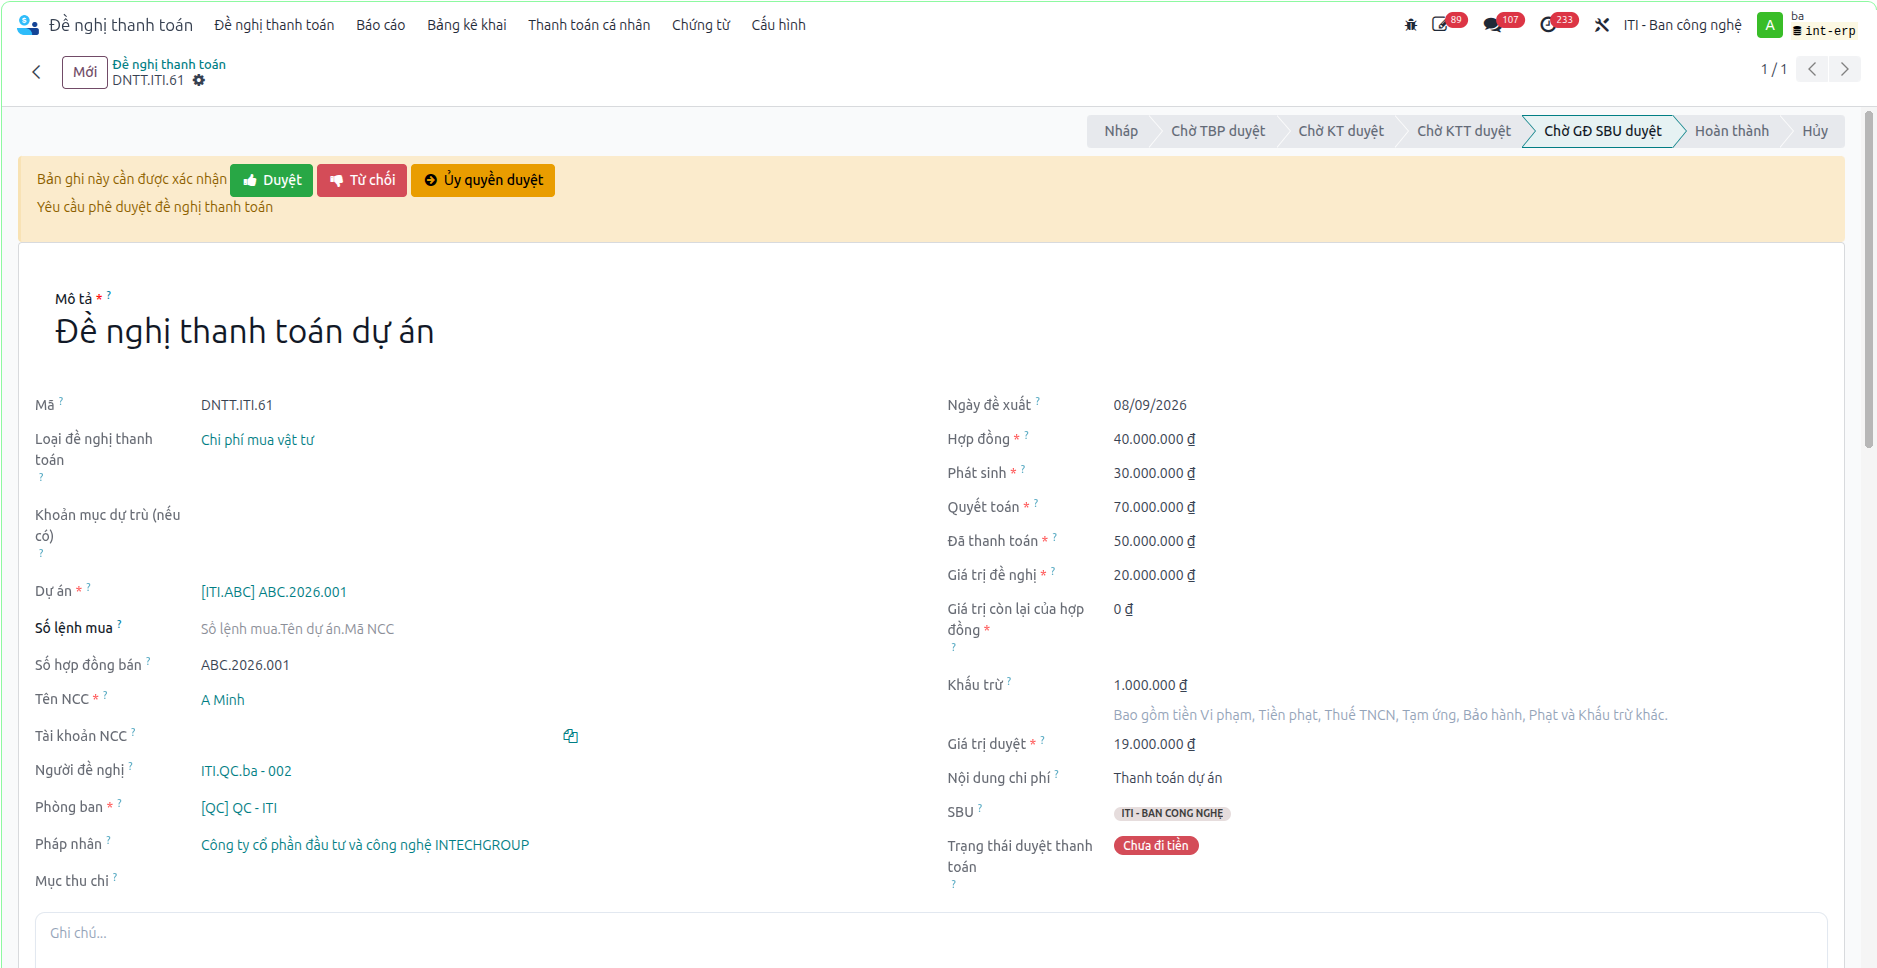Open the debug bug icon menu

(1411, 25)
